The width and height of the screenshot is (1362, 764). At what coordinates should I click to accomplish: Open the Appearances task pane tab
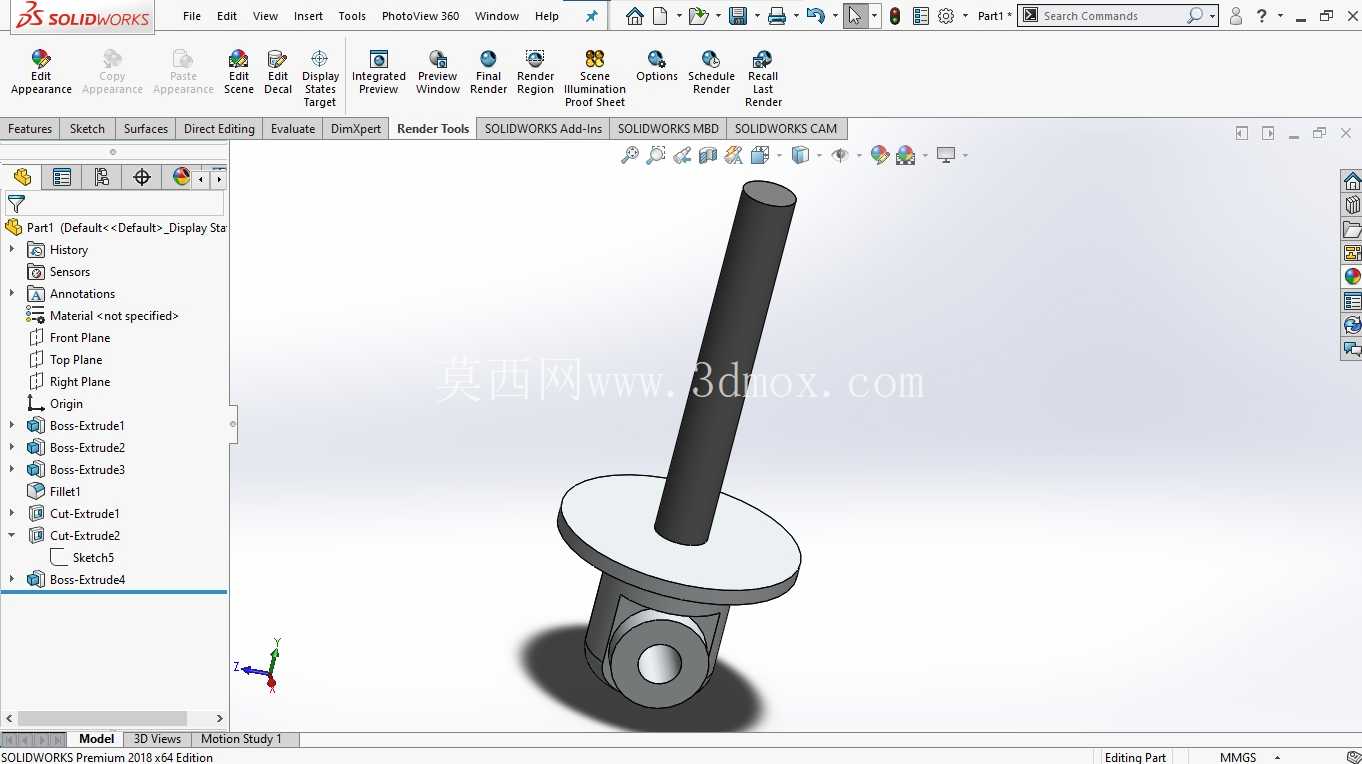(1352, 277)
